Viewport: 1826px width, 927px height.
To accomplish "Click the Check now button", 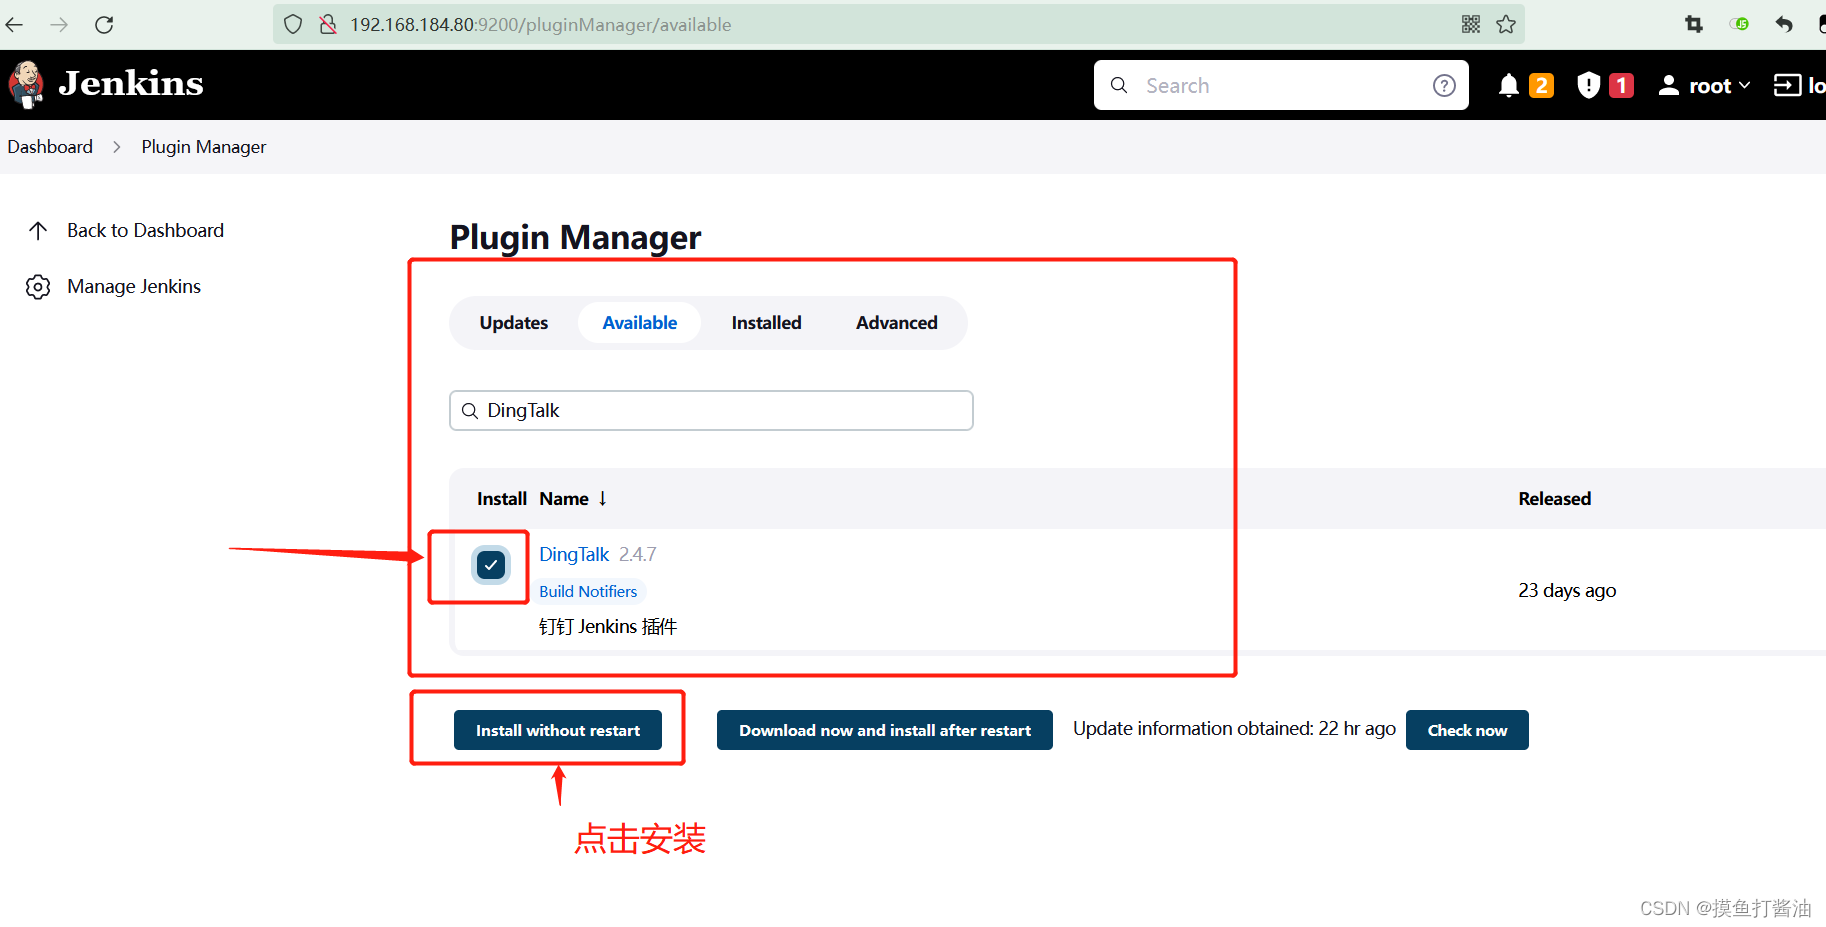I will click(x=1467, y=730).
